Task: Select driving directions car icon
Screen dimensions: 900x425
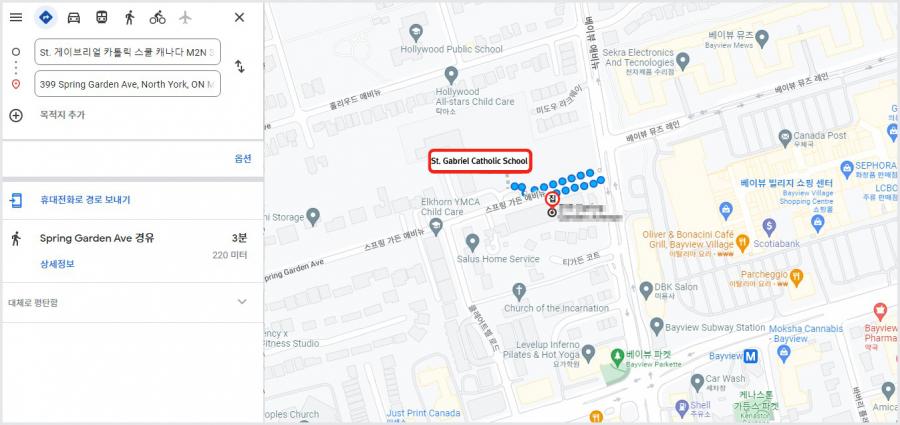Action: click(74, 17)
